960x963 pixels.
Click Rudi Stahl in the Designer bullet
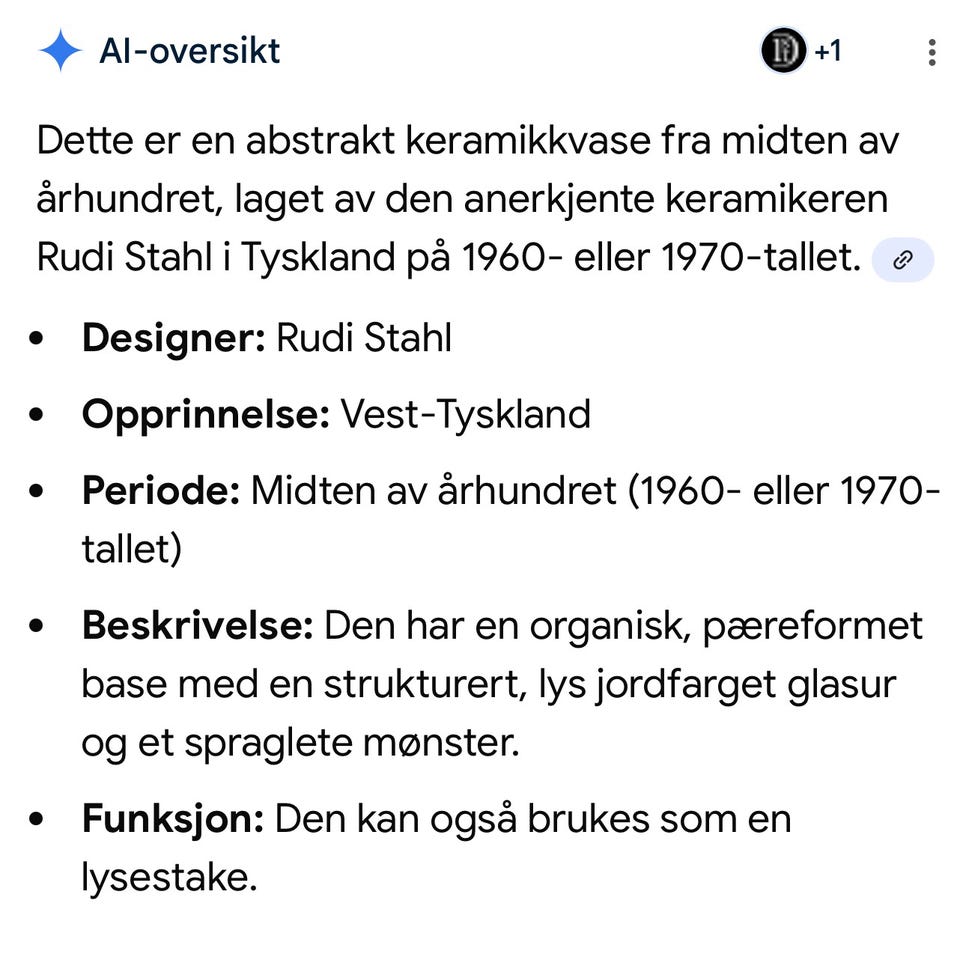pos(364,338)
